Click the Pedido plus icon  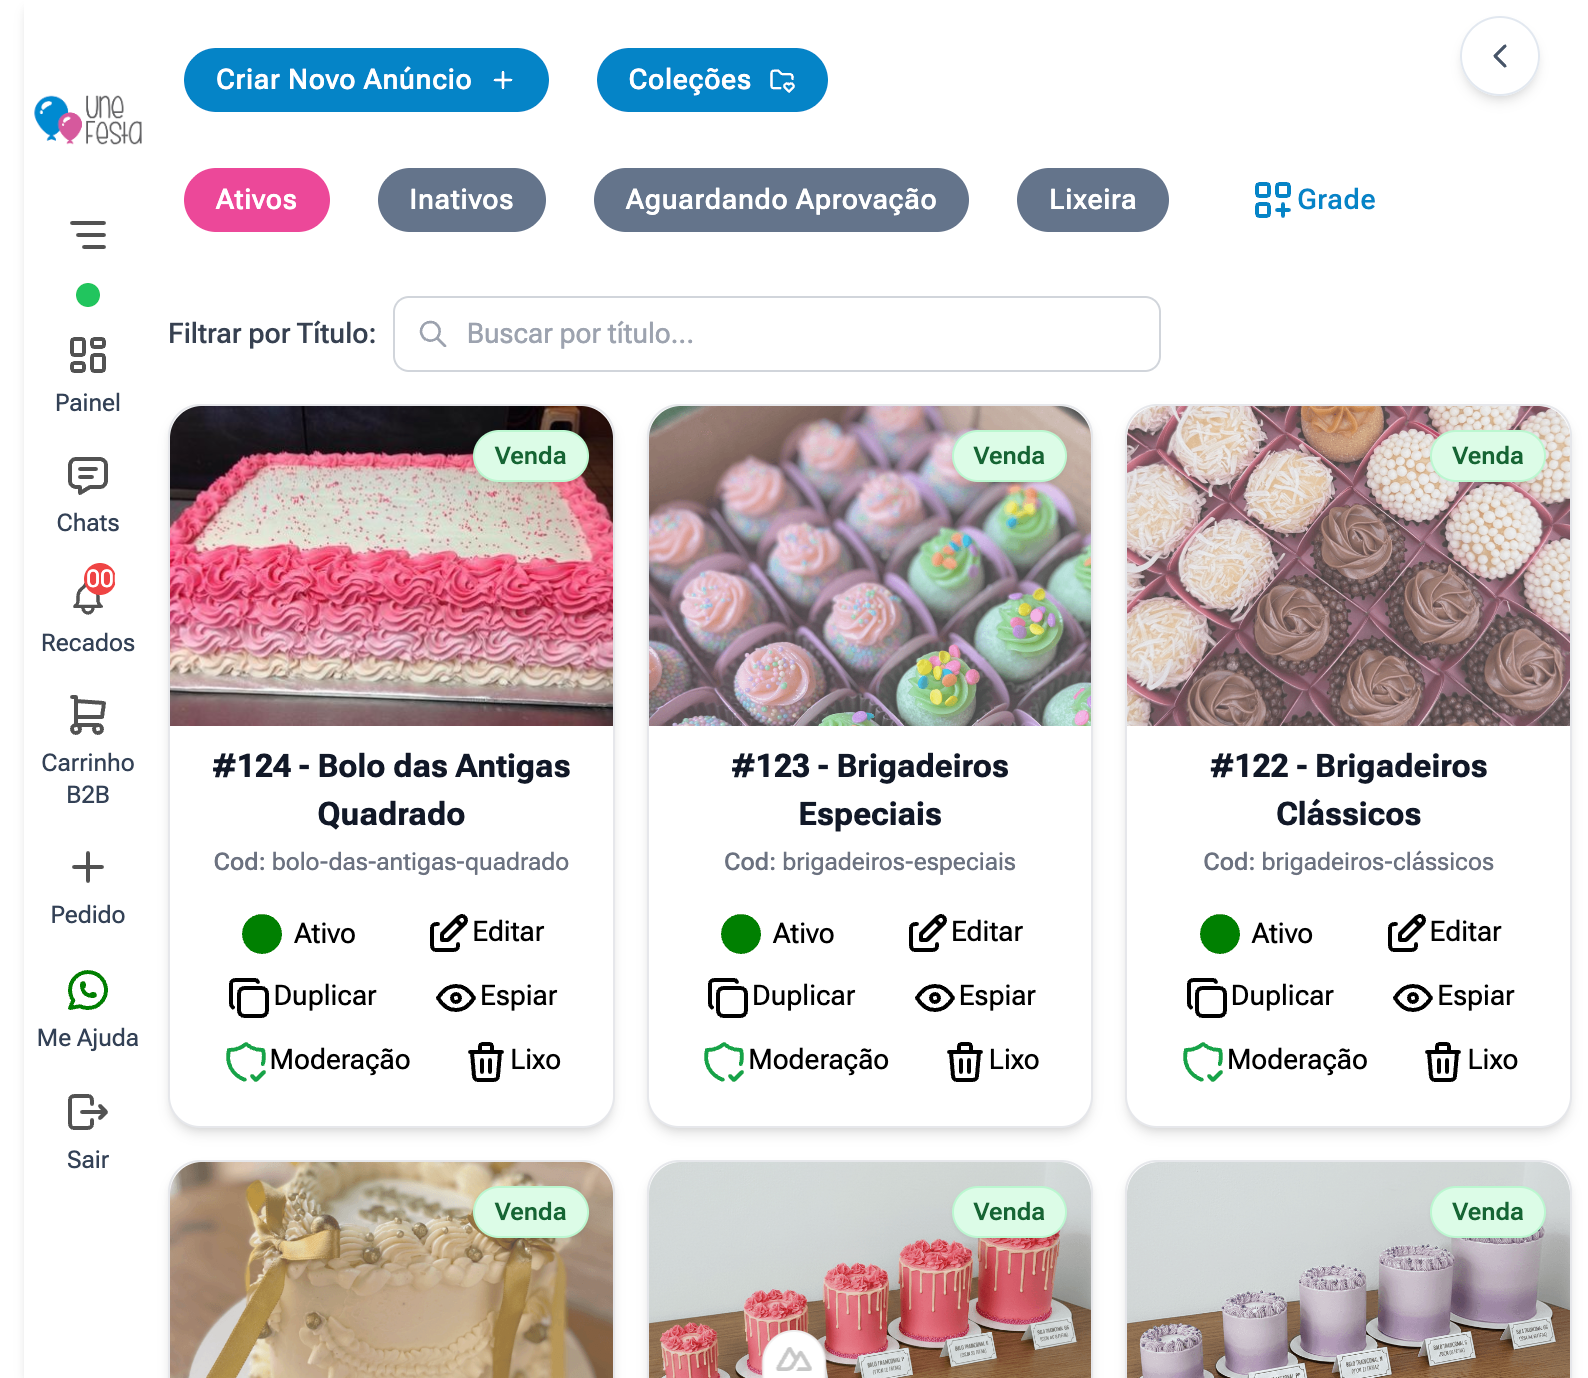pos(88,867)
